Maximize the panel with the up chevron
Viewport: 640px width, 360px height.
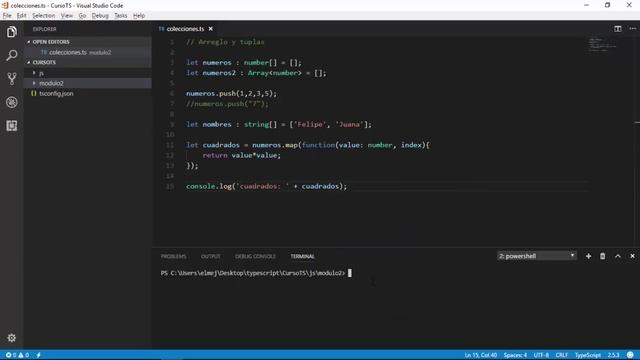pyautogui.click(x=618, y=256)
